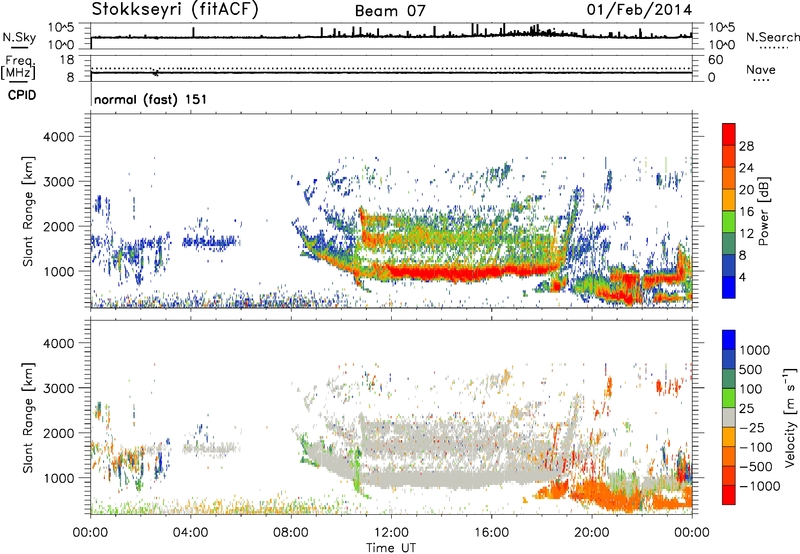Select the CPID label
Screen dimensions: 800x554
[22, 95]
